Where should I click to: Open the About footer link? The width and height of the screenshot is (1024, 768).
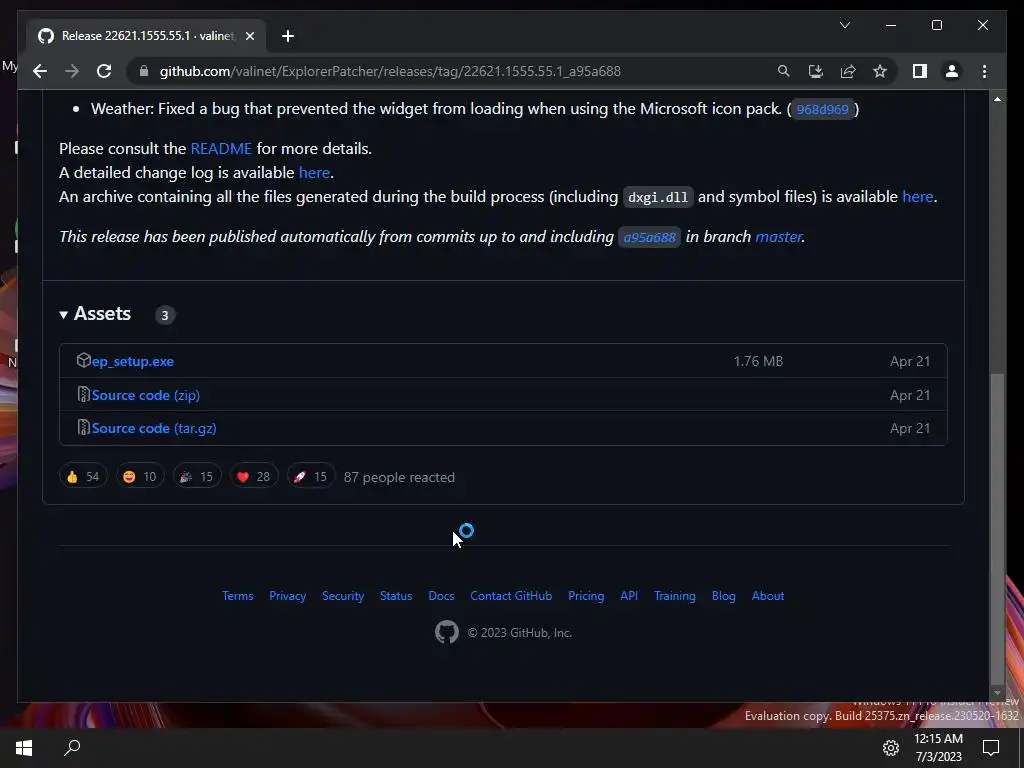[768, 596]
